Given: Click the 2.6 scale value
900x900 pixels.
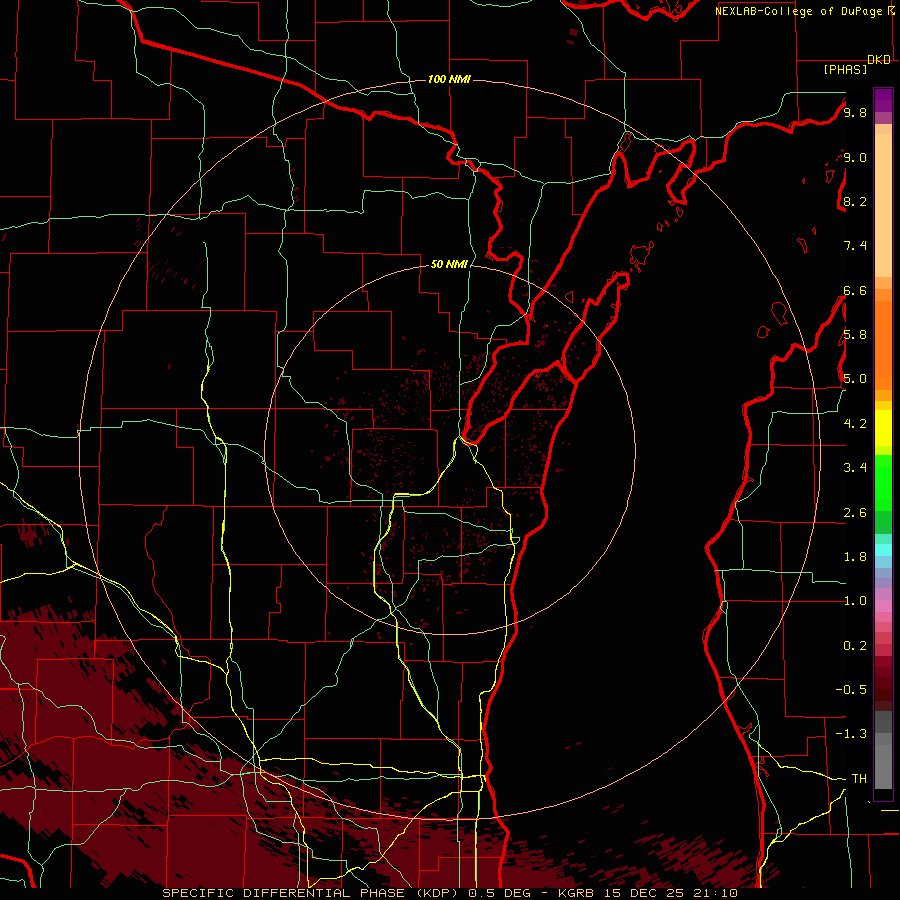Looking at the screenshot, I should tap(855, 513).
